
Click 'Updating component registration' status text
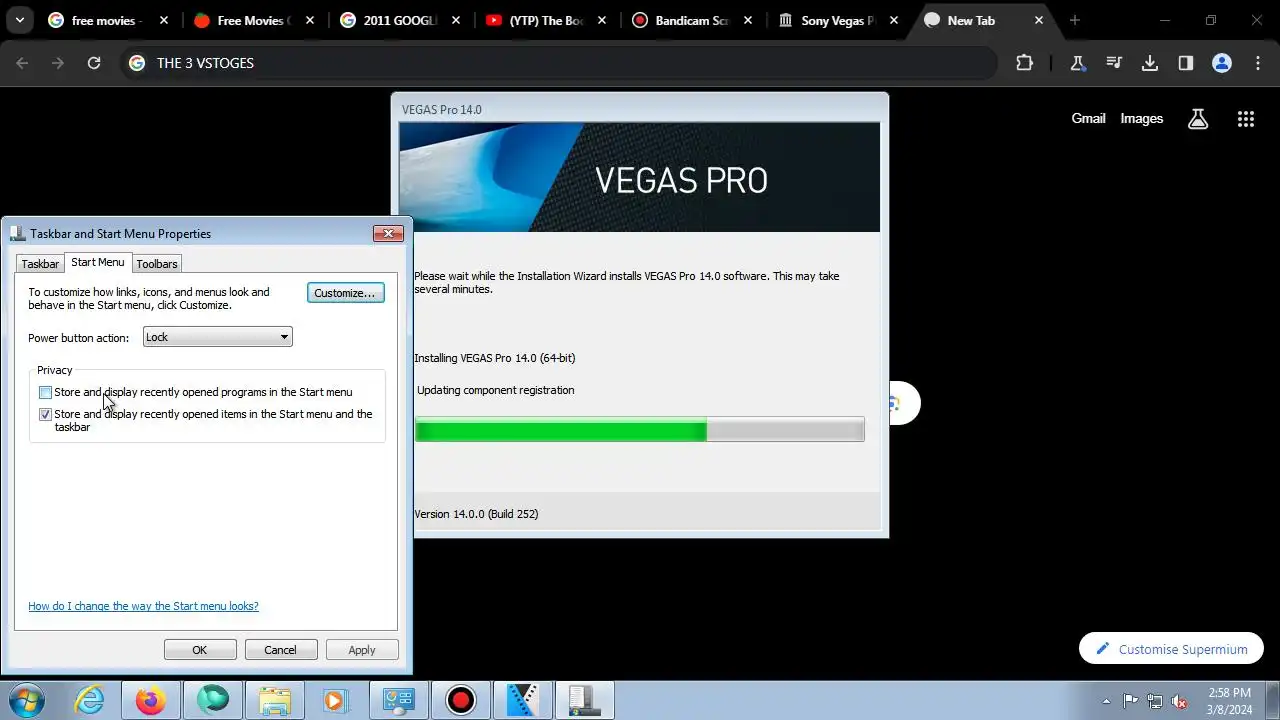tap(495, 390)
